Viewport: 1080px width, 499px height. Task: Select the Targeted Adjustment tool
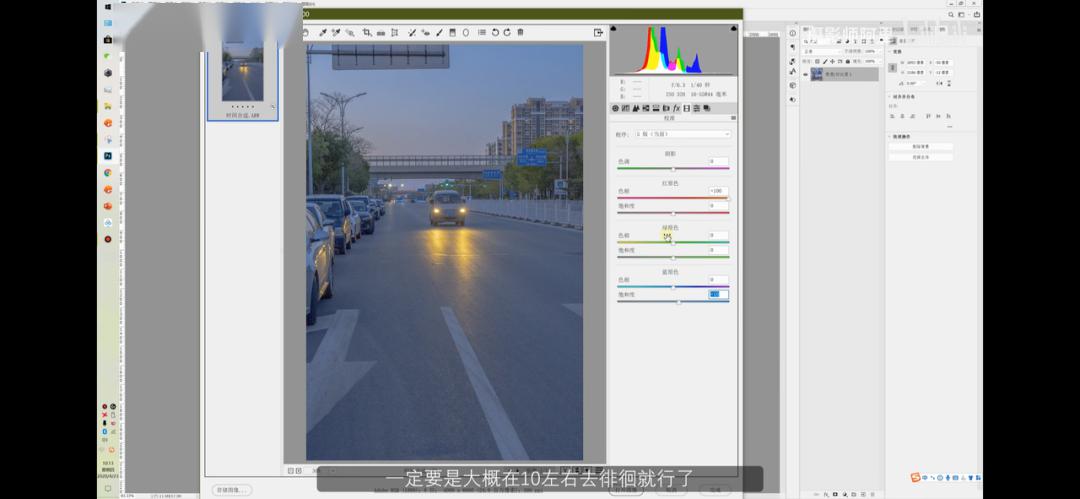click(x=350, y=32)
